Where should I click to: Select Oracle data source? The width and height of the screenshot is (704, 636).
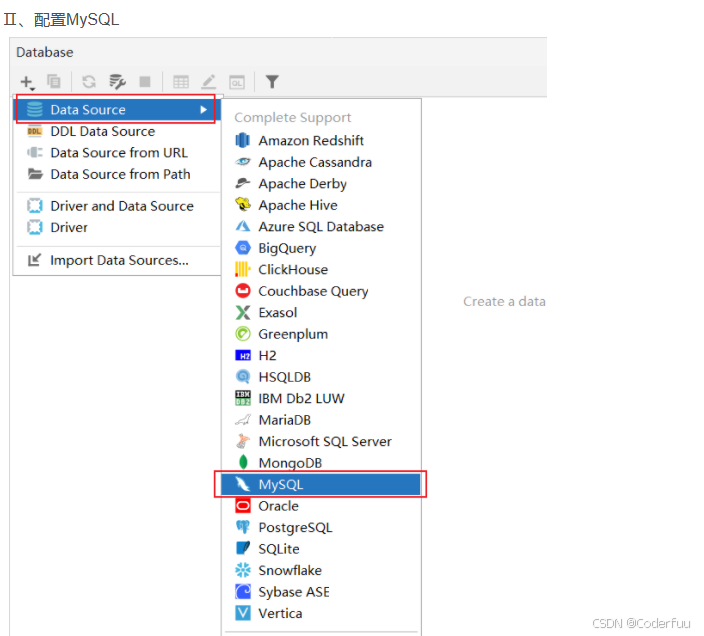(x=321, y=506)
